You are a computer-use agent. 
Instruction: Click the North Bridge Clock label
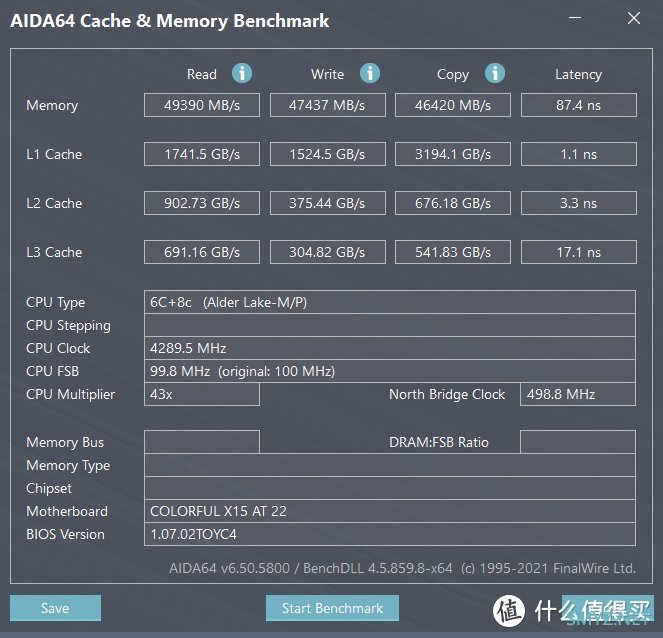(x=447, y=394)
